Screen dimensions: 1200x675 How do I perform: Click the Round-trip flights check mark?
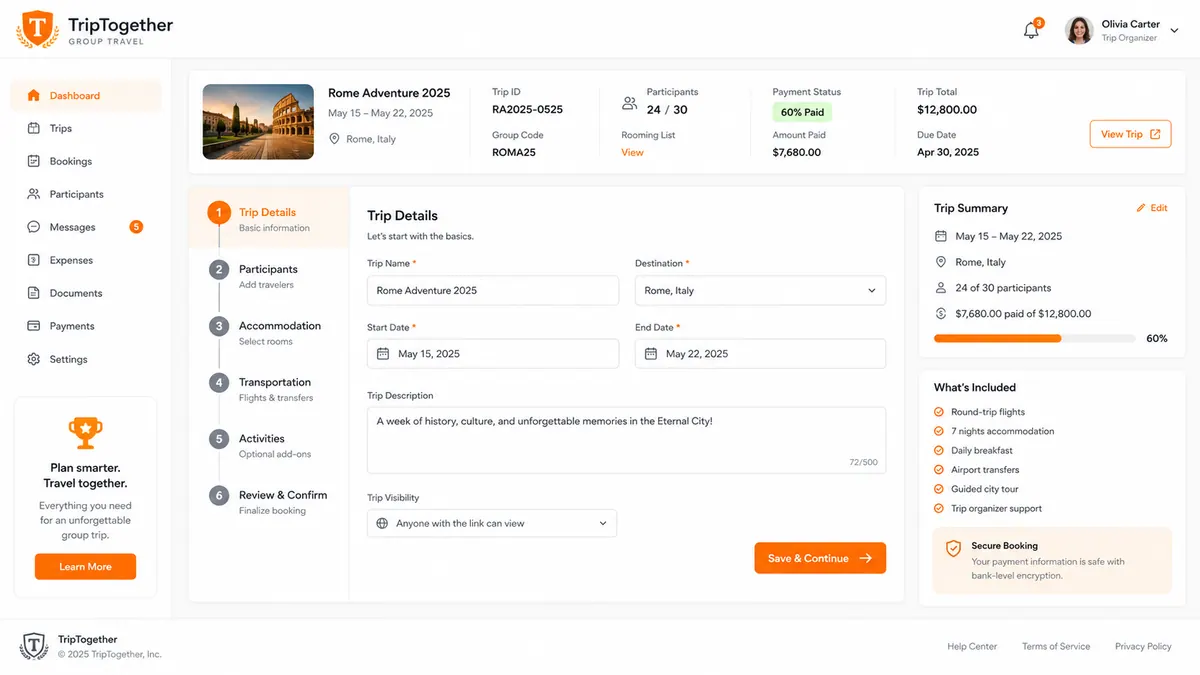coord(938,412)
